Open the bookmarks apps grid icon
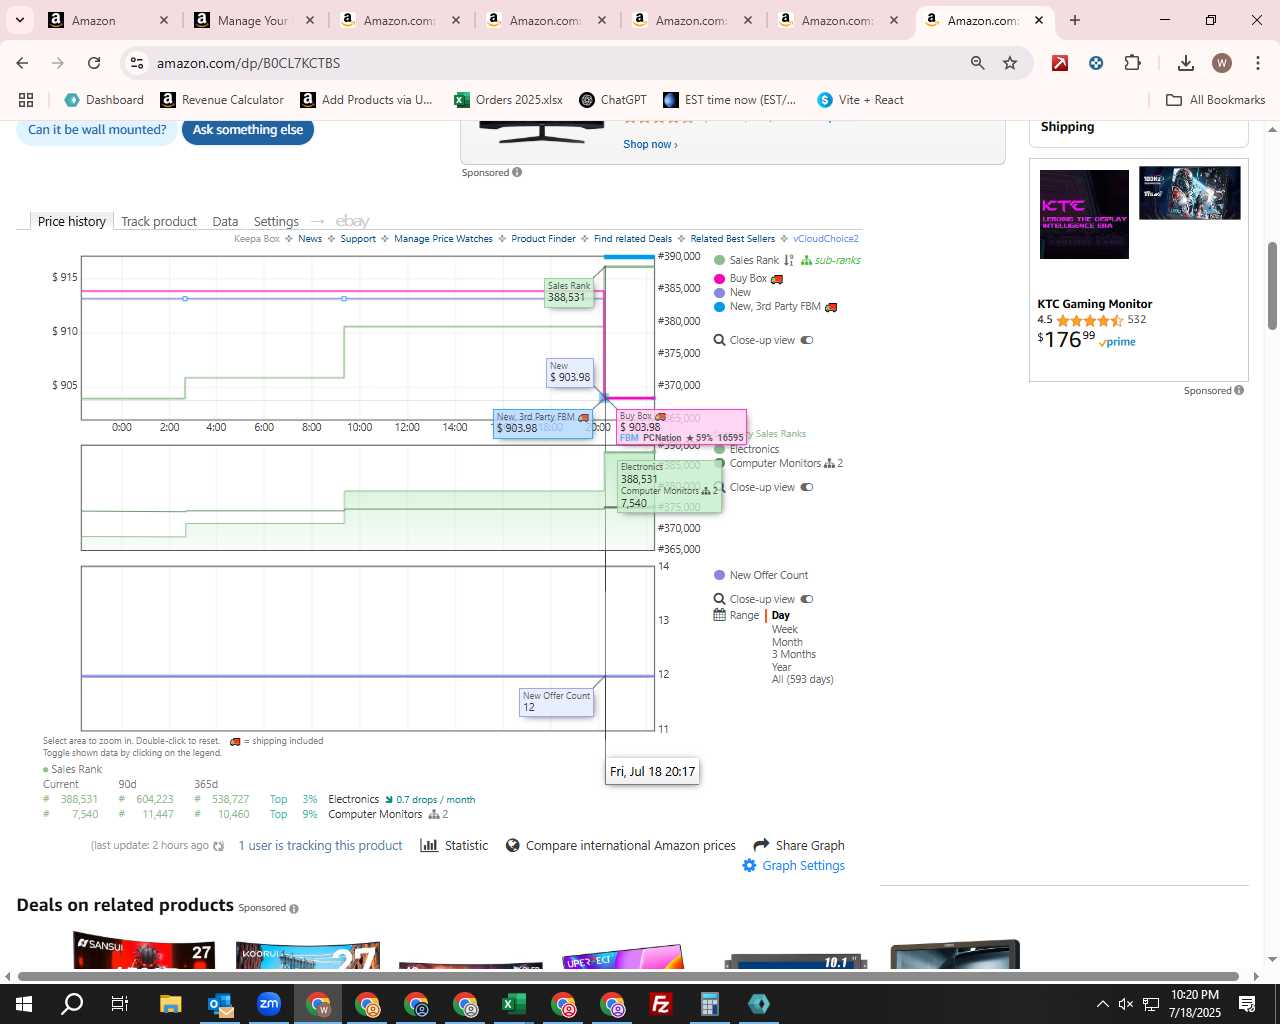1280x1024 pixels. [x=26, y=100]
